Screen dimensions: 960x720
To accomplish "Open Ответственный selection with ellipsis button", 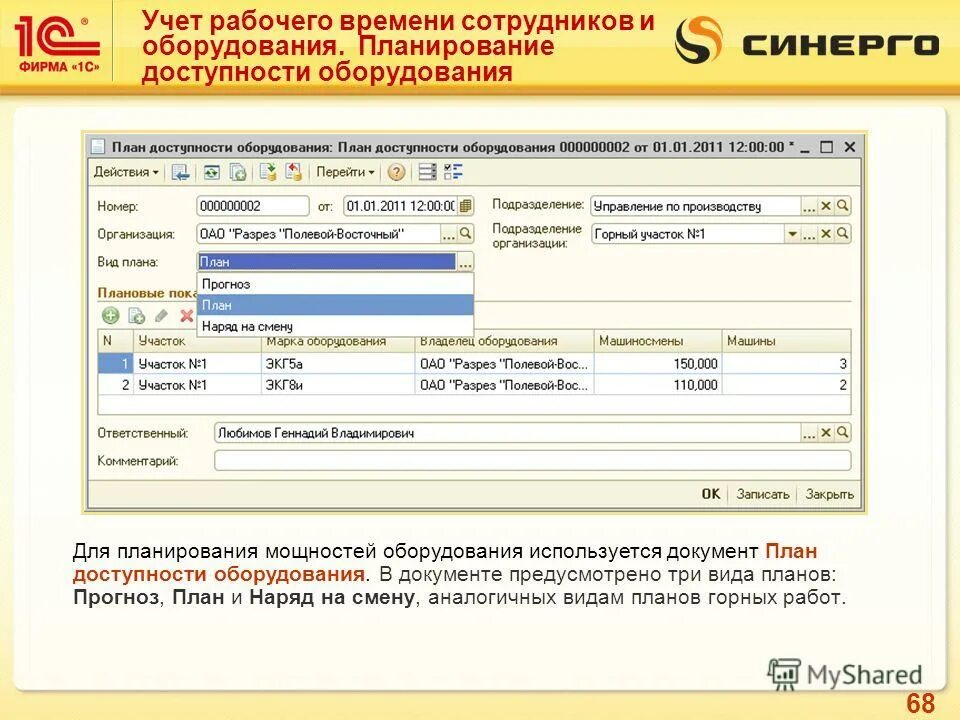I will pyautogui.click(x=811, y=433).
